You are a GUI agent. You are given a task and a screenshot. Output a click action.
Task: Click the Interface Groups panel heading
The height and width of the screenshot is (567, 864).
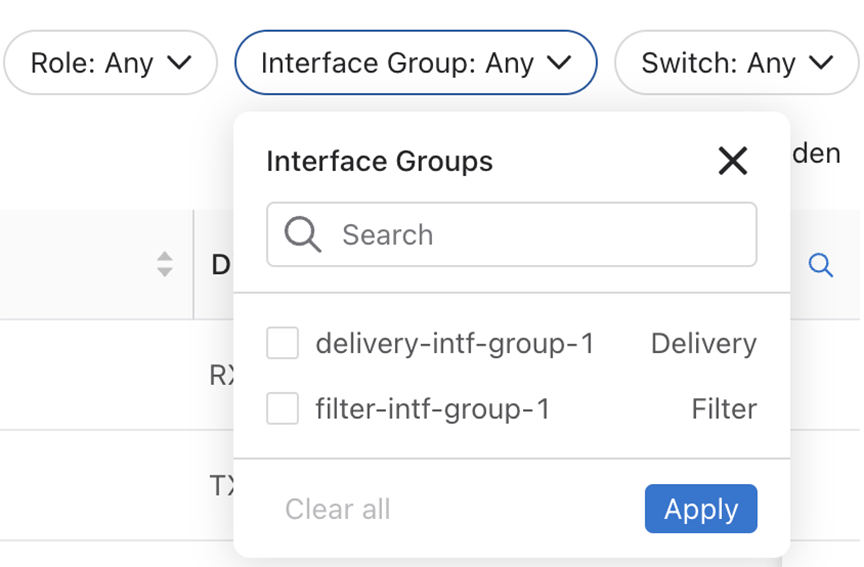pos(379,161)
